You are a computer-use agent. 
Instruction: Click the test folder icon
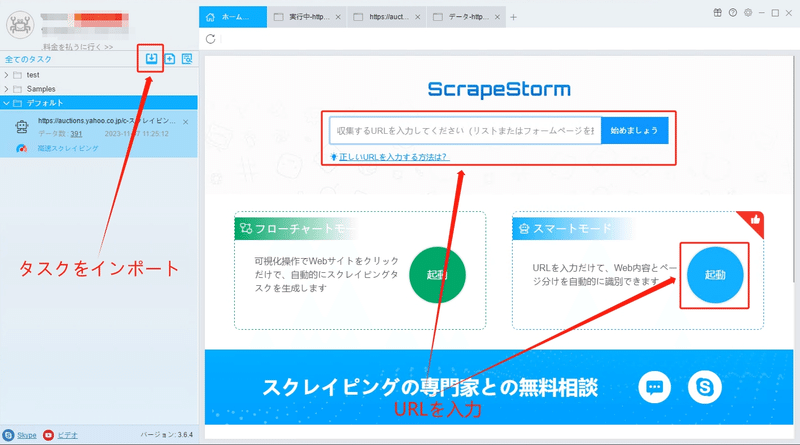(x=17, y=75)
